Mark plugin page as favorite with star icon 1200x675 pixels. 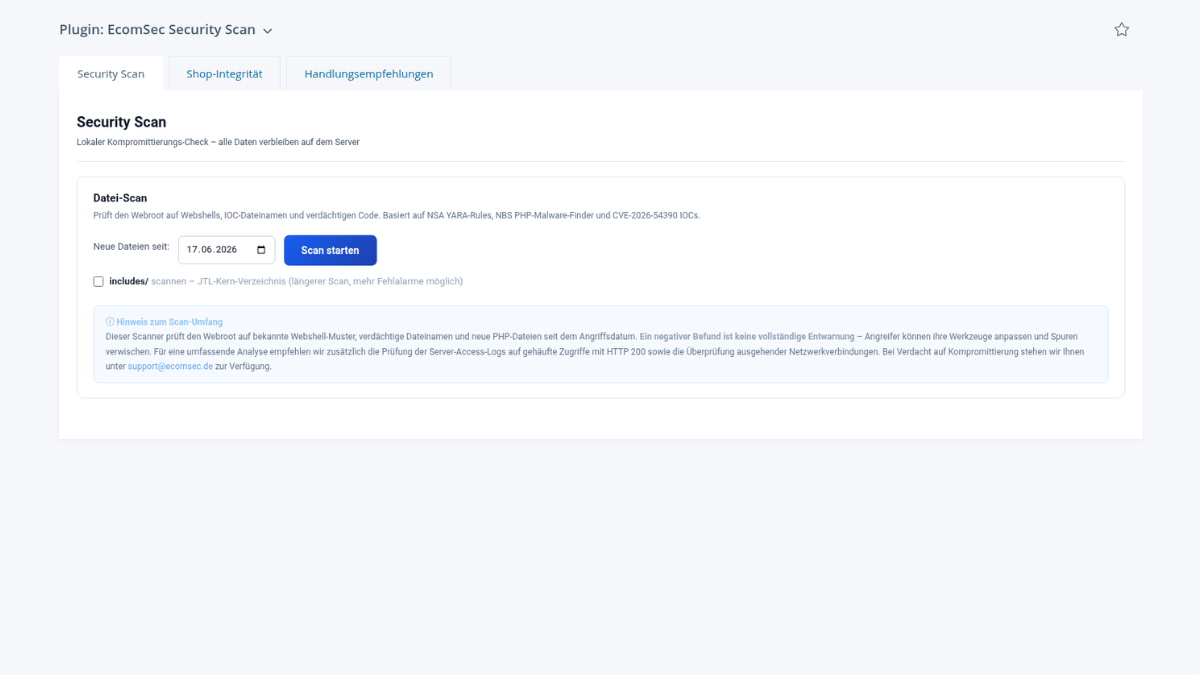pyautogui.click(x=1121, y=30)
